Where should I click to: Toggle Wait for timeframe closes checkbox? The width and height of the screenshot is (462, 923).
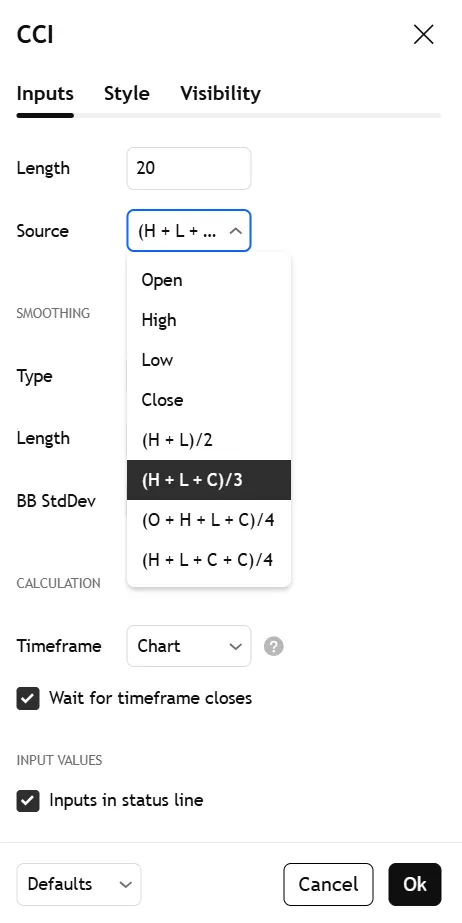pyautogui.click(x=28, y=699)
